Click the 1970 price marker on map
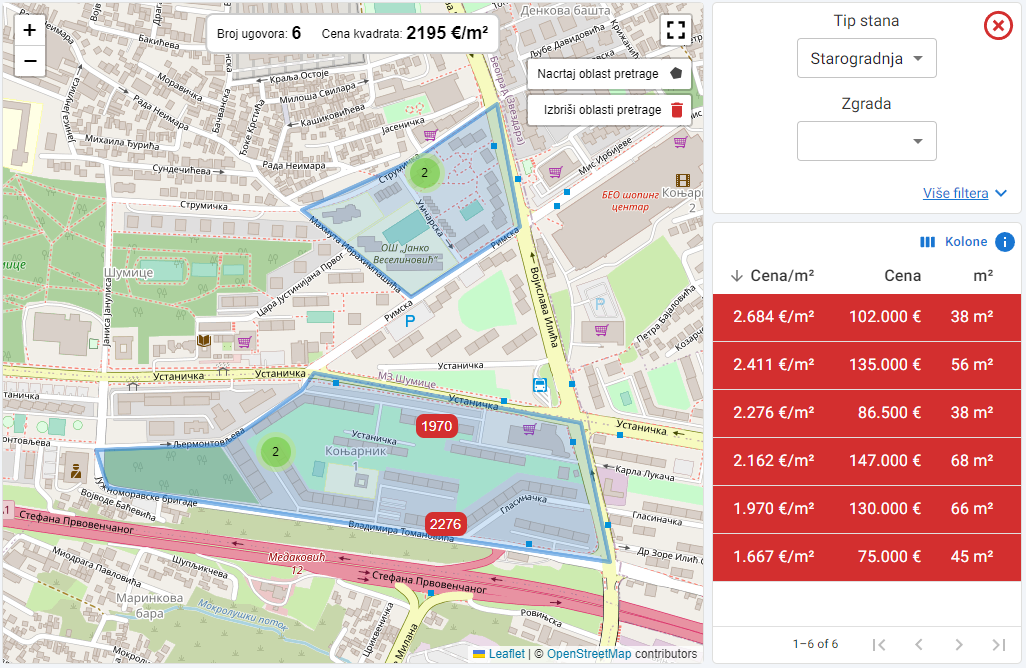Screen dimensions: 1026x668 click(x=437, y=426)
